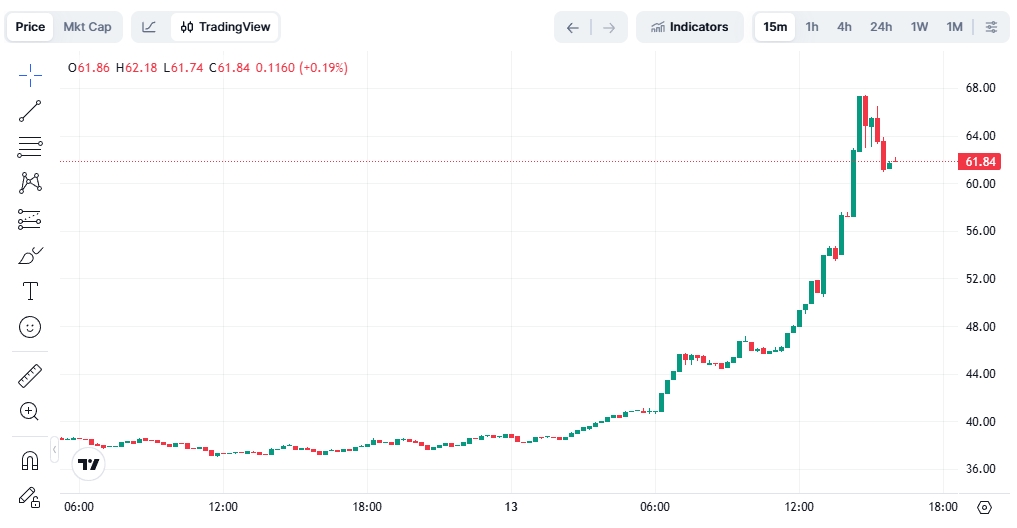Open the Fibonacci retracement tool
The height and width of the screenshot is (528, 1017).
(x=30, y=147)
